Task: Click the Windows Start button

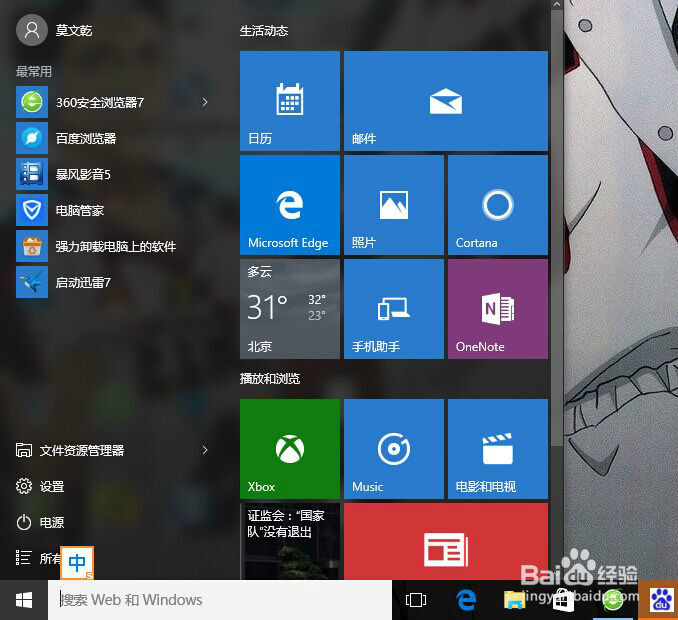Action: [x=24, y=600]
